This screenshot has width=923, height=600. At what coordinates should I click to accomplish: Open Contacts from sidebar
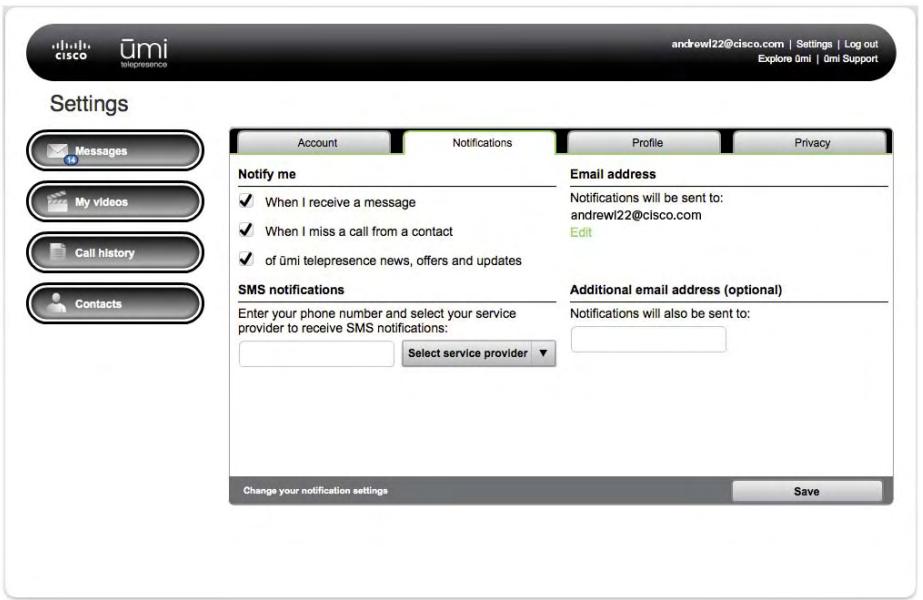pyautogui.click(x=115, y=303)
